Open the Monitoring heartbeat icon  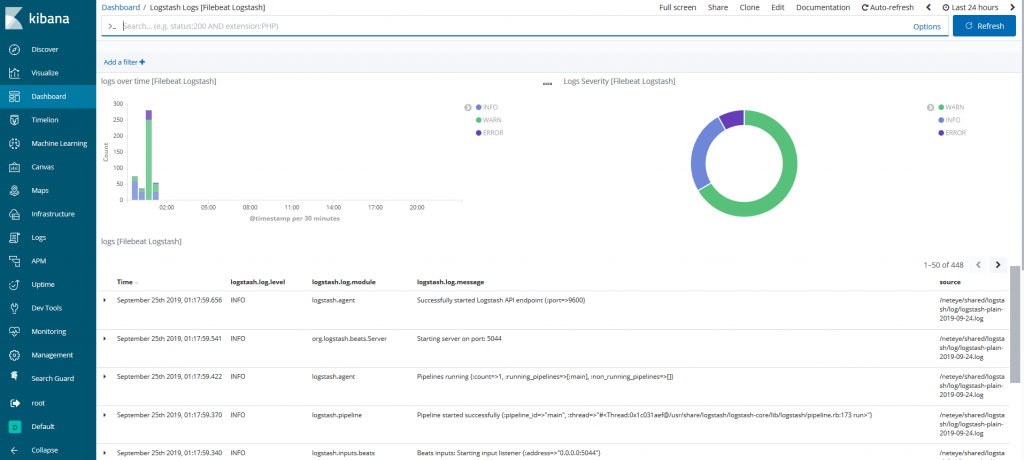(14, 332)
